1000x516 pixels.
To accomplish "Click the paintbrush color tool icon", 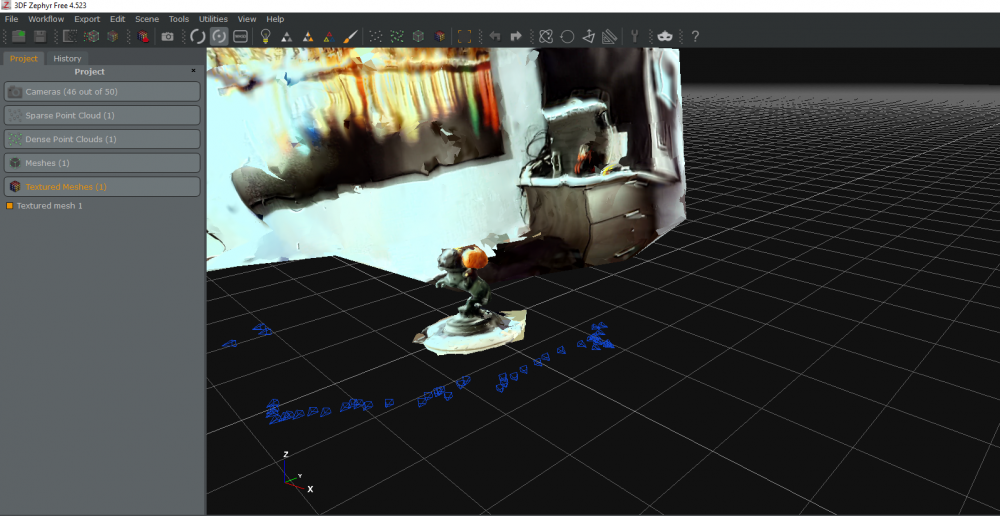I will tap(350, 36).
